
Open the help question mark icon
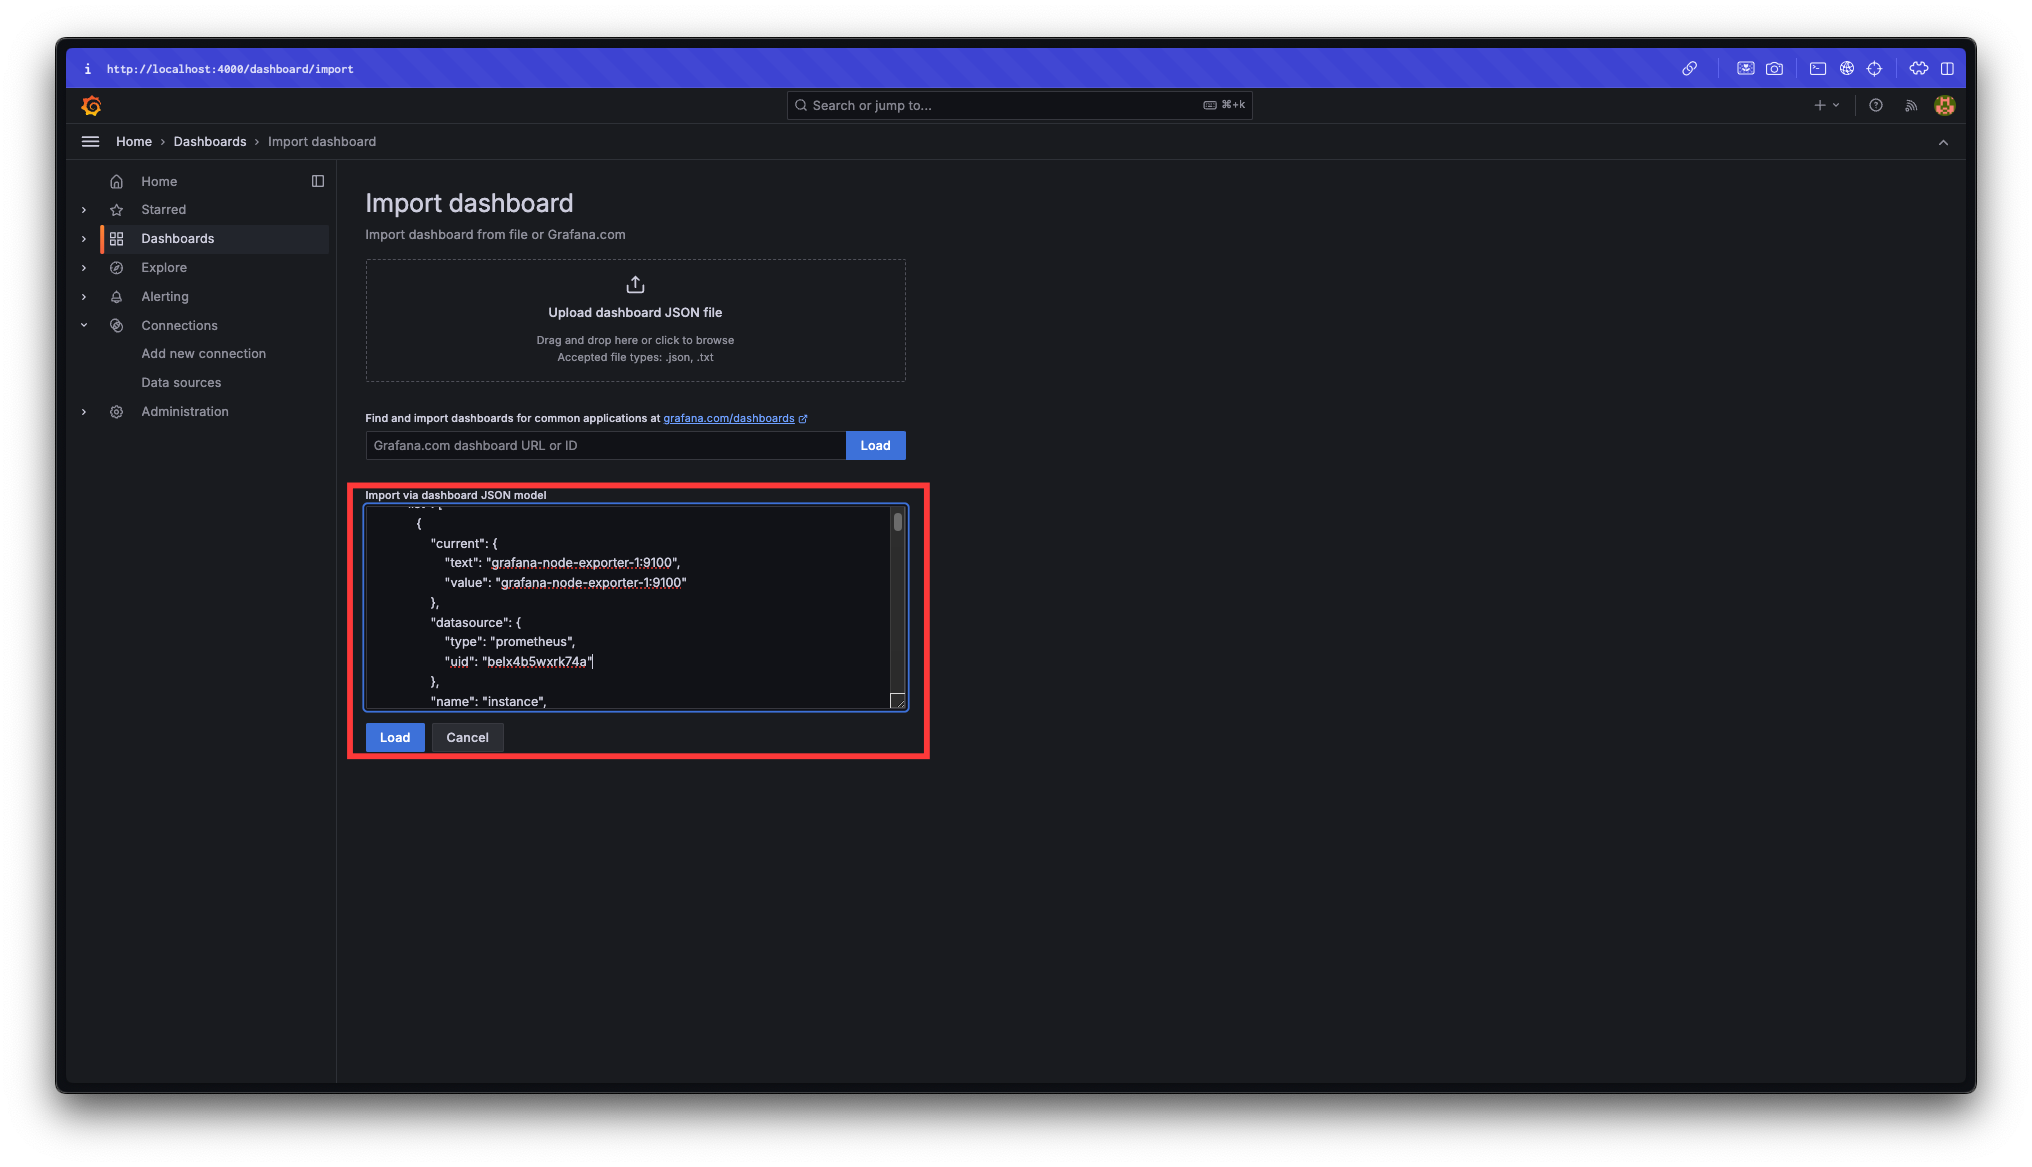pos(1876,105)
